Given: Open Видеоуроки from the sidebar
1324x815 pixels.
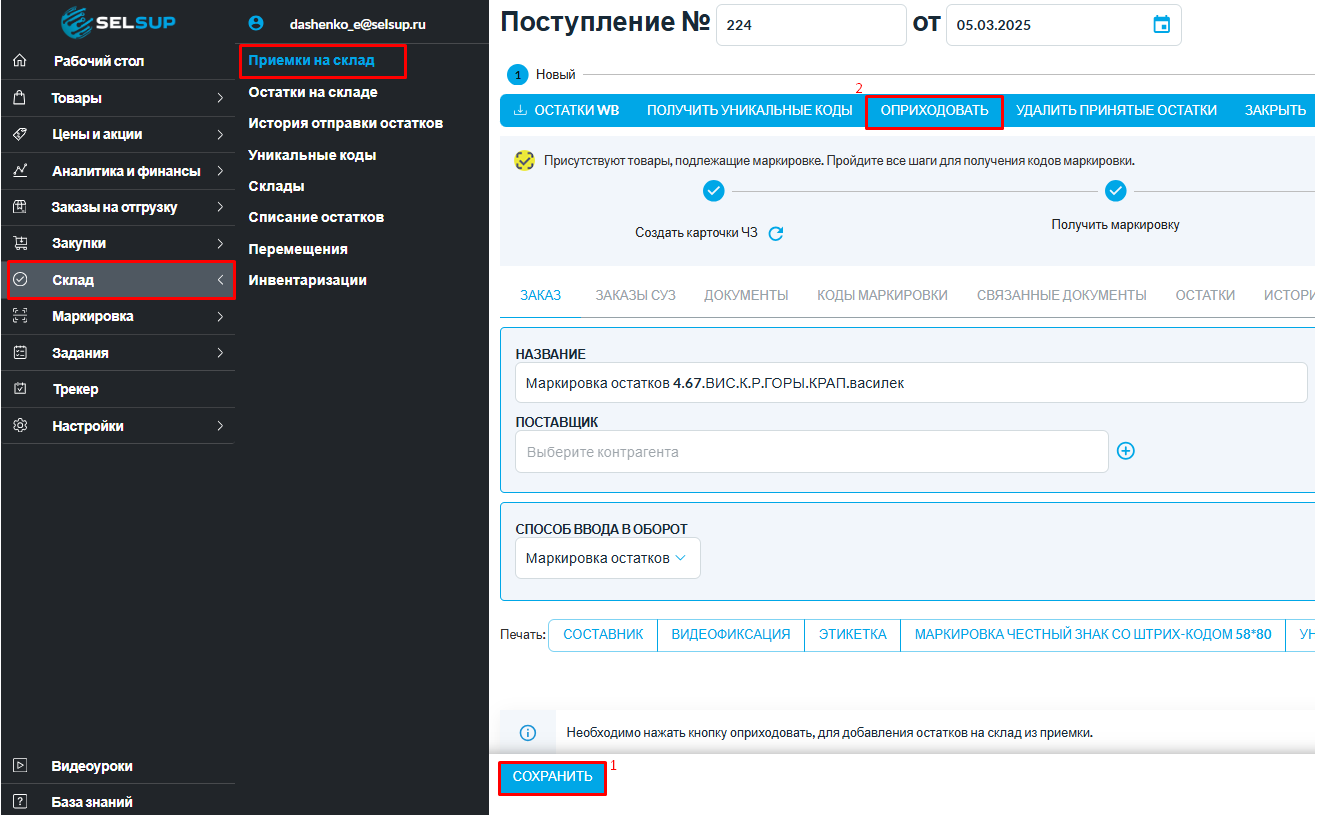Looking at the screenshot, I should (x=92, y=766).
